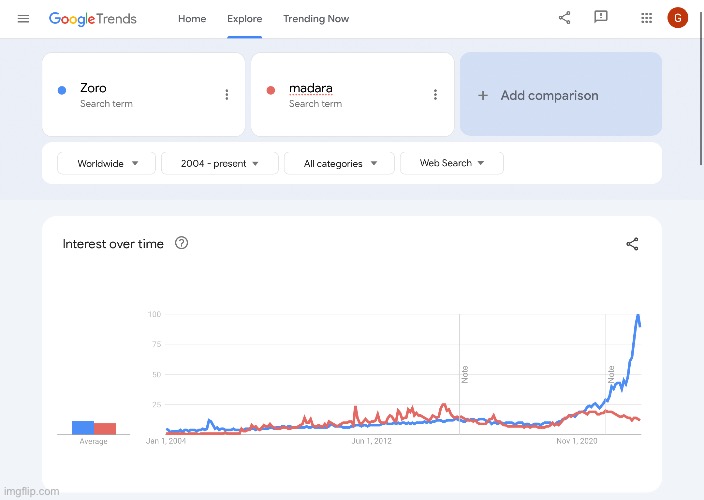Click the Search term label under Zoro

(106, 104)
